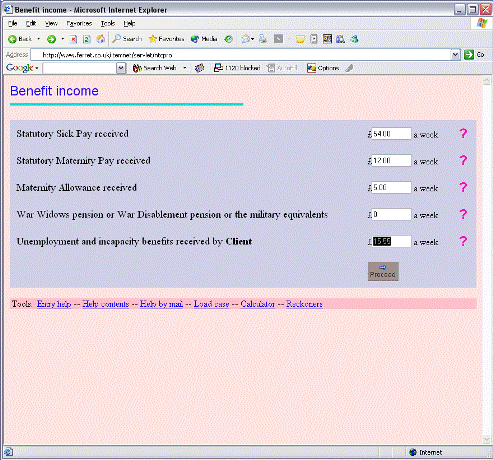Go back with the Back button
493x460 pixels.
[x=20, y=39]
